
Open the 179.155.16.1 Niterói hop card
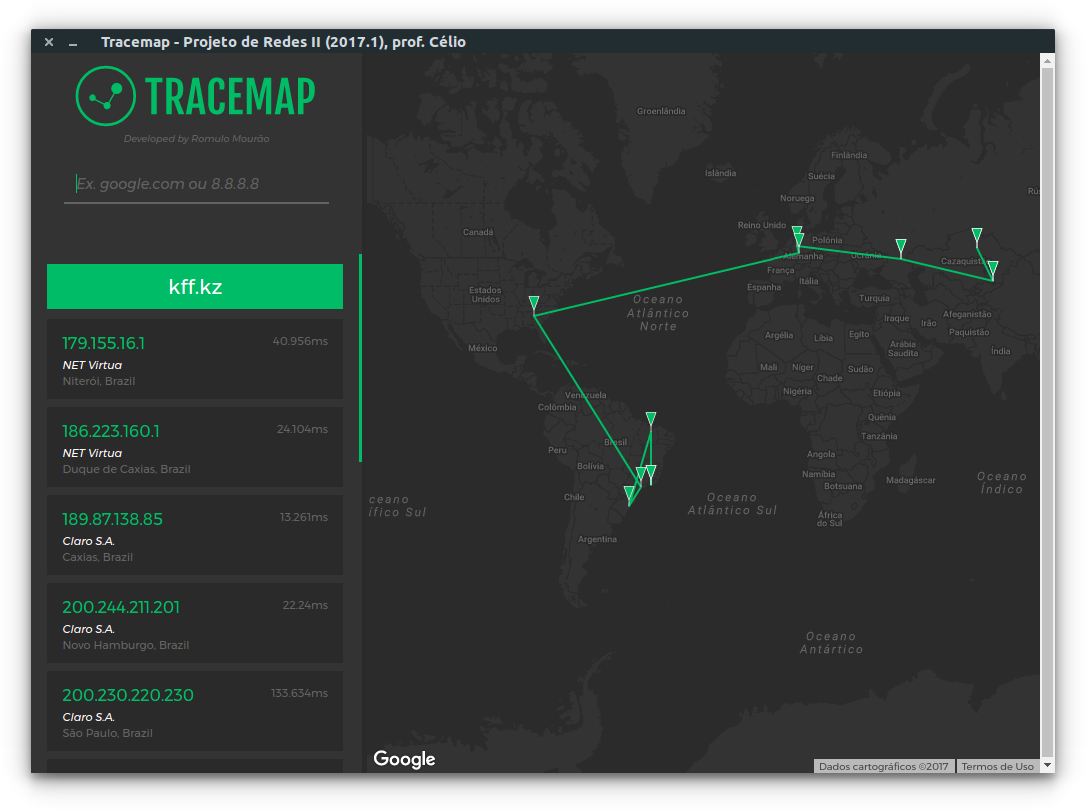195,359
